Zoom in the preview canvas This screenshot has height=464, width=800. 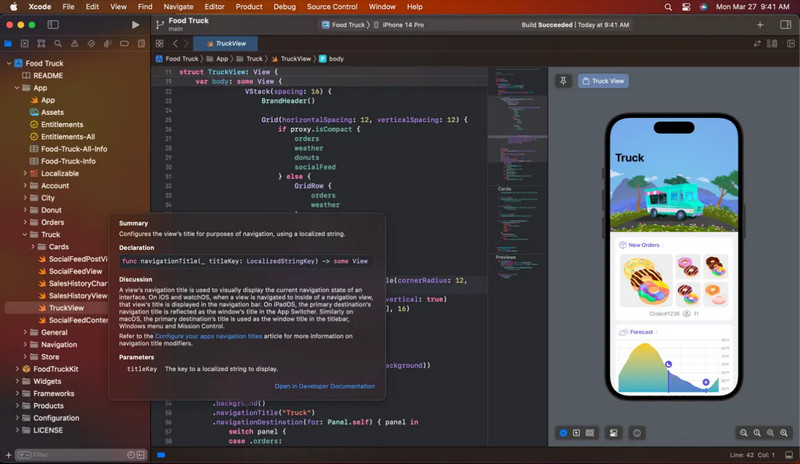pos(784,433)
